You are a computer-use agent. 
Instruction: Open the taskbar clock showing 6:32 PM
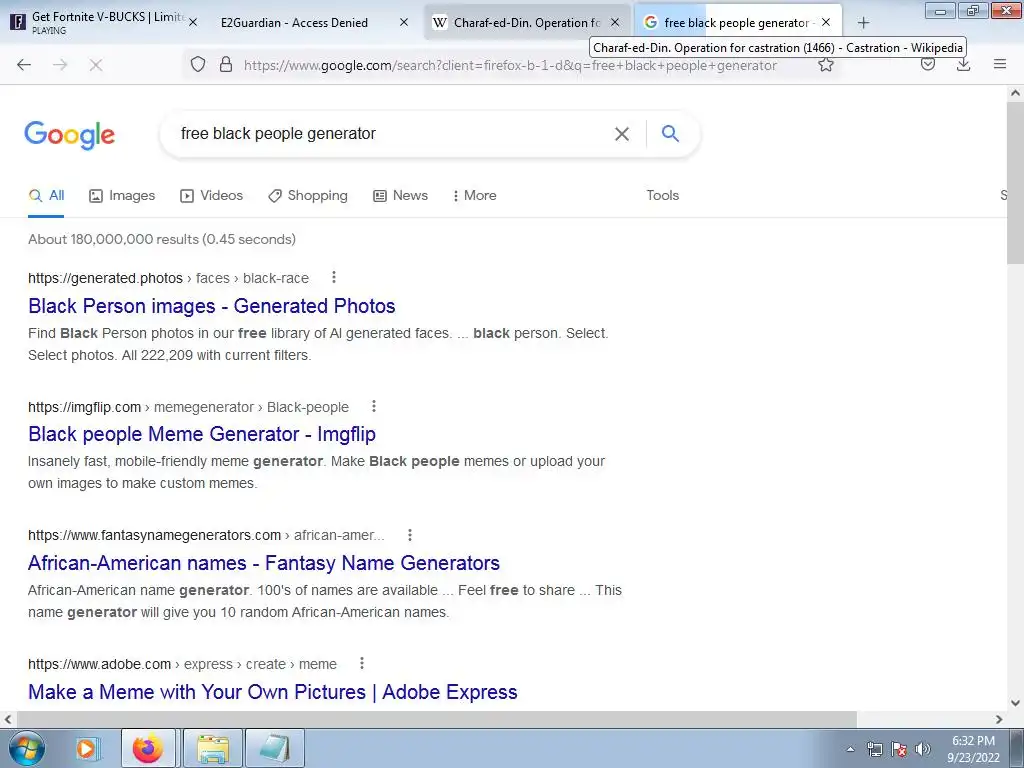tap(973, 749)
